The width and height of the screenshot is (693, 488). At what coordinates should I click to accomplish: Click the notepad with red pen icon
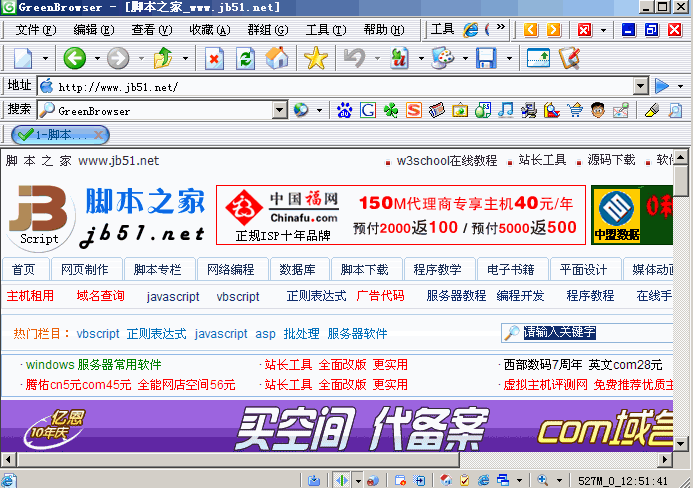click(x=569, y=58)
